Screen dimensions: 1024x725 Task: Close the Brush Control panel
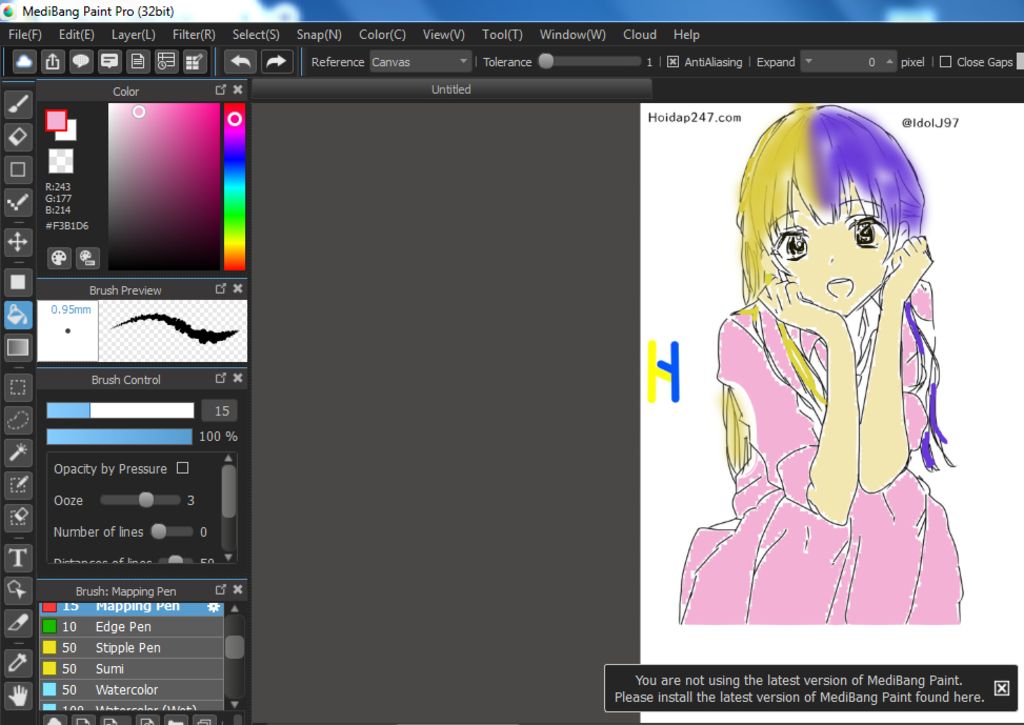[238, 378]
